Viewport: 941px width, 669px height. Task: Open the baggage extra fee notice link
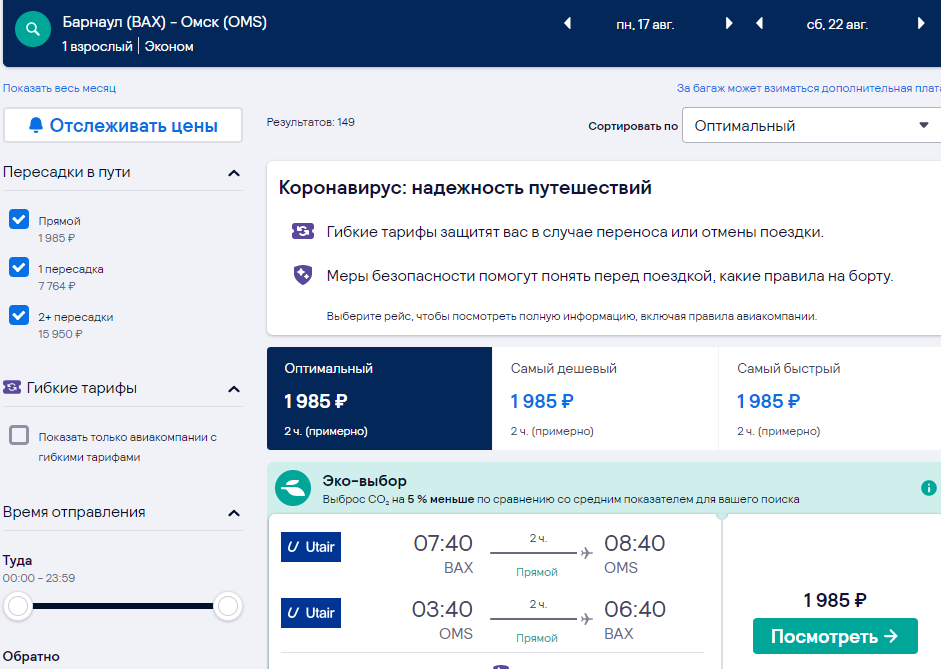pyautogui.click(x=808, y=88)
